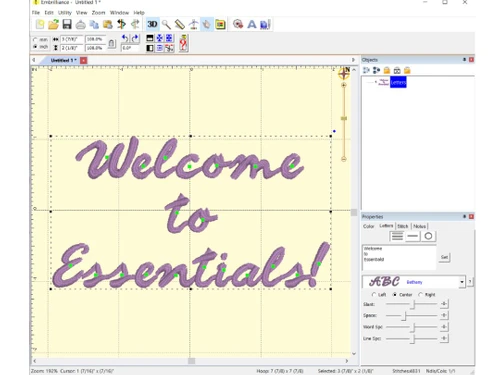Click the merge design icon after letter A
Screen dimensions: 500x375
tap(265, 24)
